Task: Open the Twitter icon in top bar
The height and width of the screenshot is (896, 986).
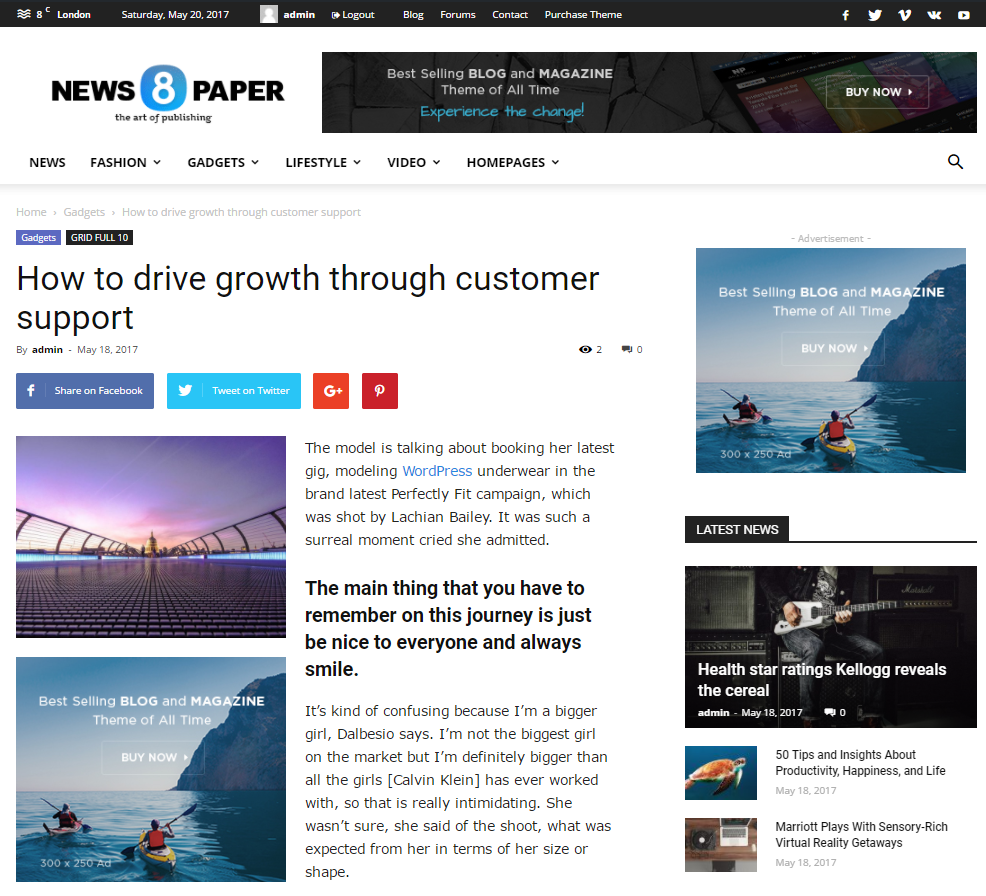Action: 875,14
